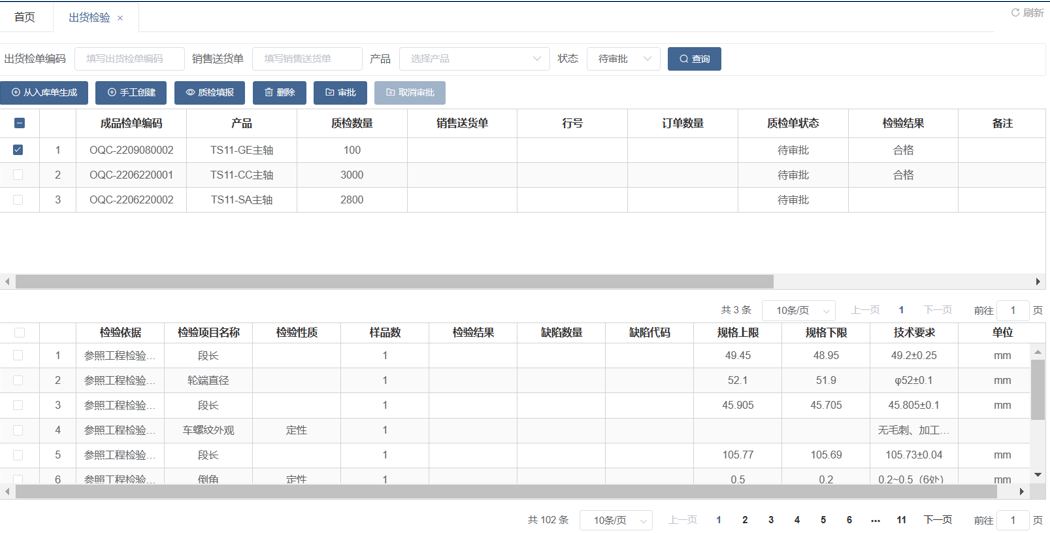Select cell TS11-CC主轴
The height and width of the screenshot is (533, 1050).
(x=242, y=175)
